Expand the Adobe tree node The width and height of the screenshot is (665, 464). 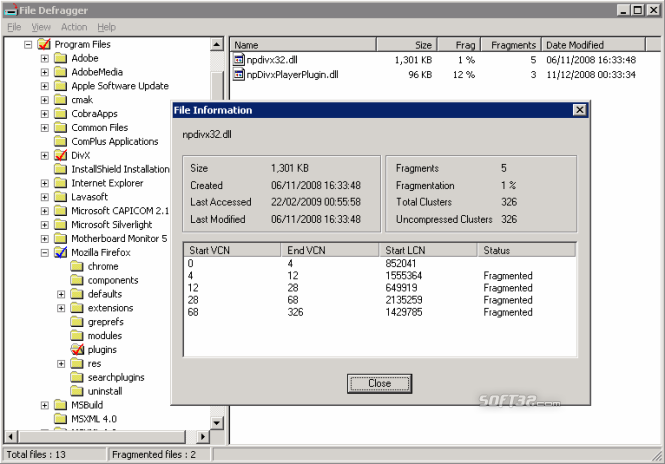coord(45,59)
